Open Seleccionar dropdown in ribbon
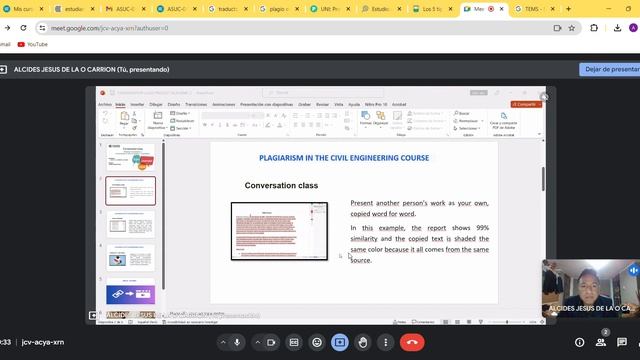Viewport: 640px width, 360px height. pos(467,128)
